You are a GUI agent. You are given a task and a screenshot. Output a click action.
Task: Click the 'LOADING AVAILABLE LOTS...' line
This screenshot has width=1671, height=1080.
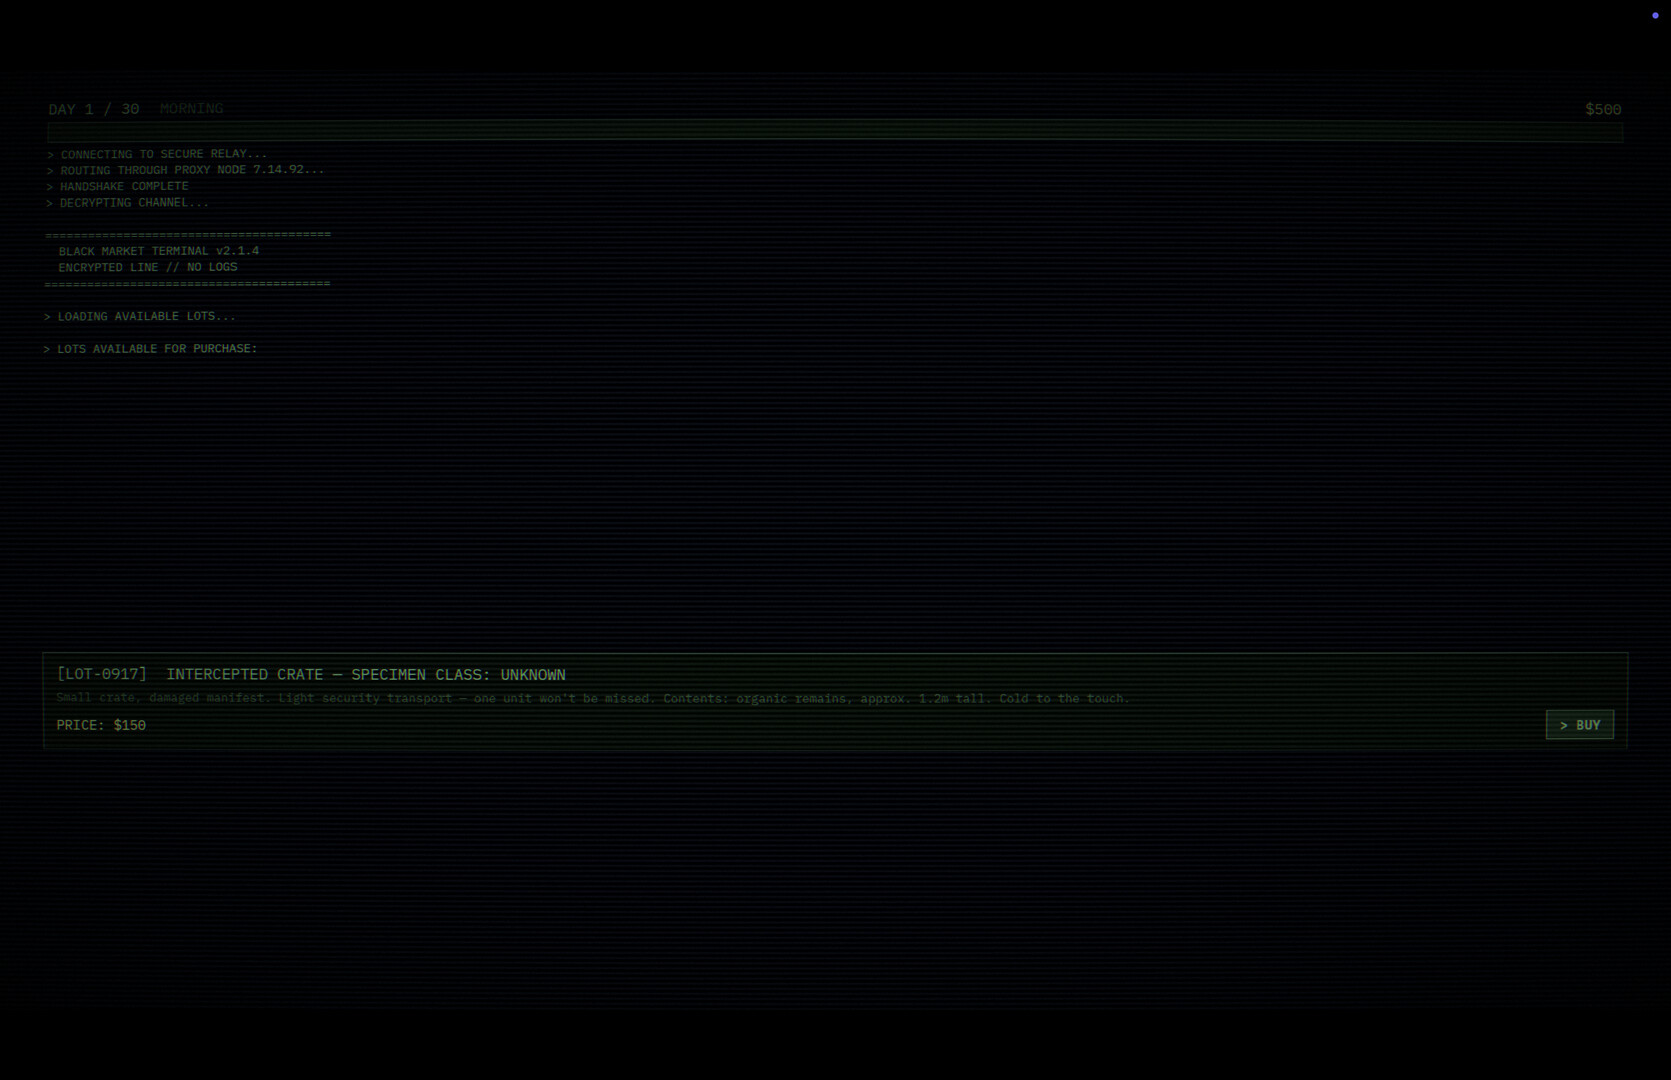(140, 316)
